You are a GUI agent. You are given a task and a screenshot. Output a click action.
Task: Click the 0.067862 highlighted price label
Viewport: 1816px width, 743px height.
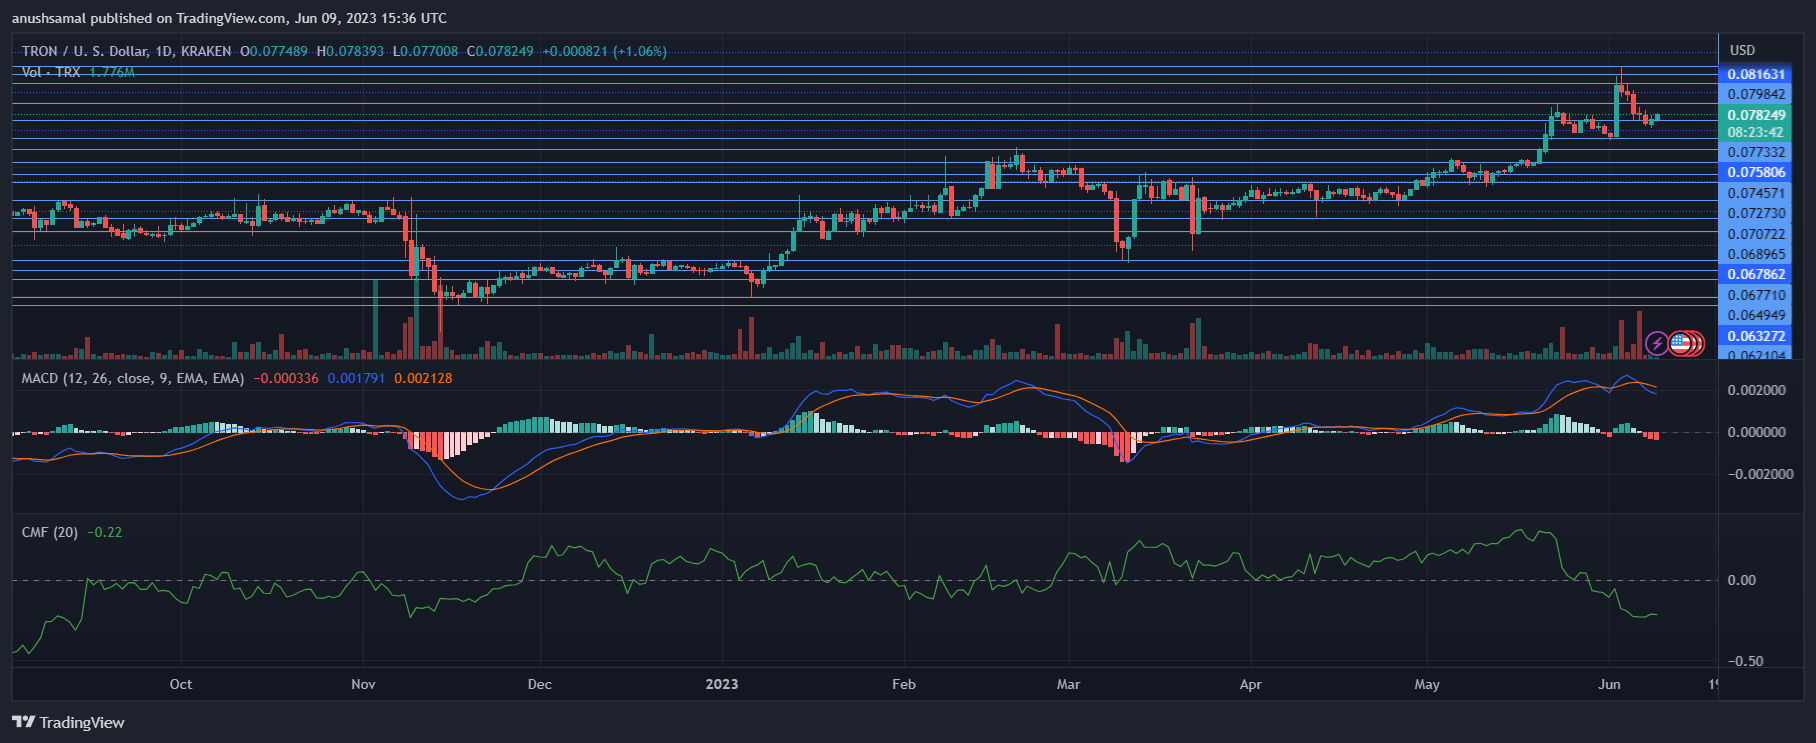(x=1756, y=274)
